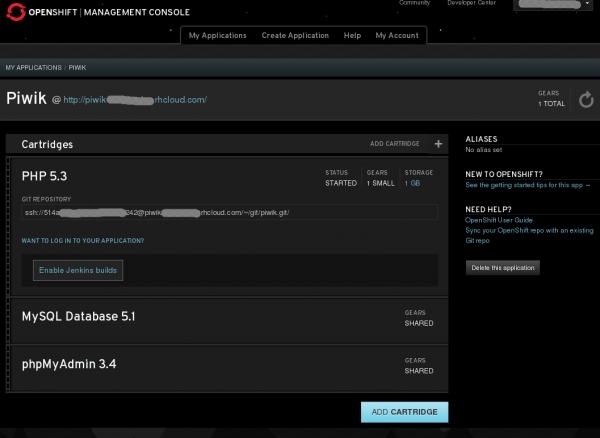This screenshot has width=600, height=438.
Task: Click the phpMyAdmin 3.4 cartridge title
Action: [69, 364]
